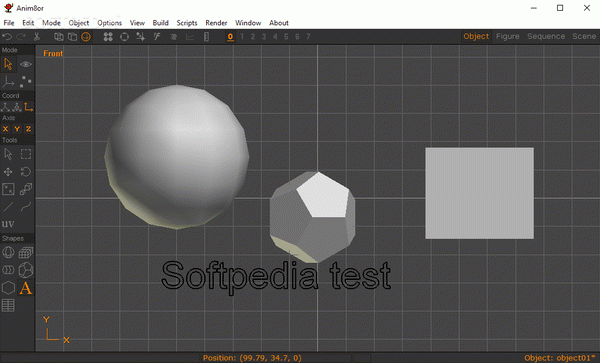Open the File menu
Screen dimensions: 600x363
click(9, 23)
